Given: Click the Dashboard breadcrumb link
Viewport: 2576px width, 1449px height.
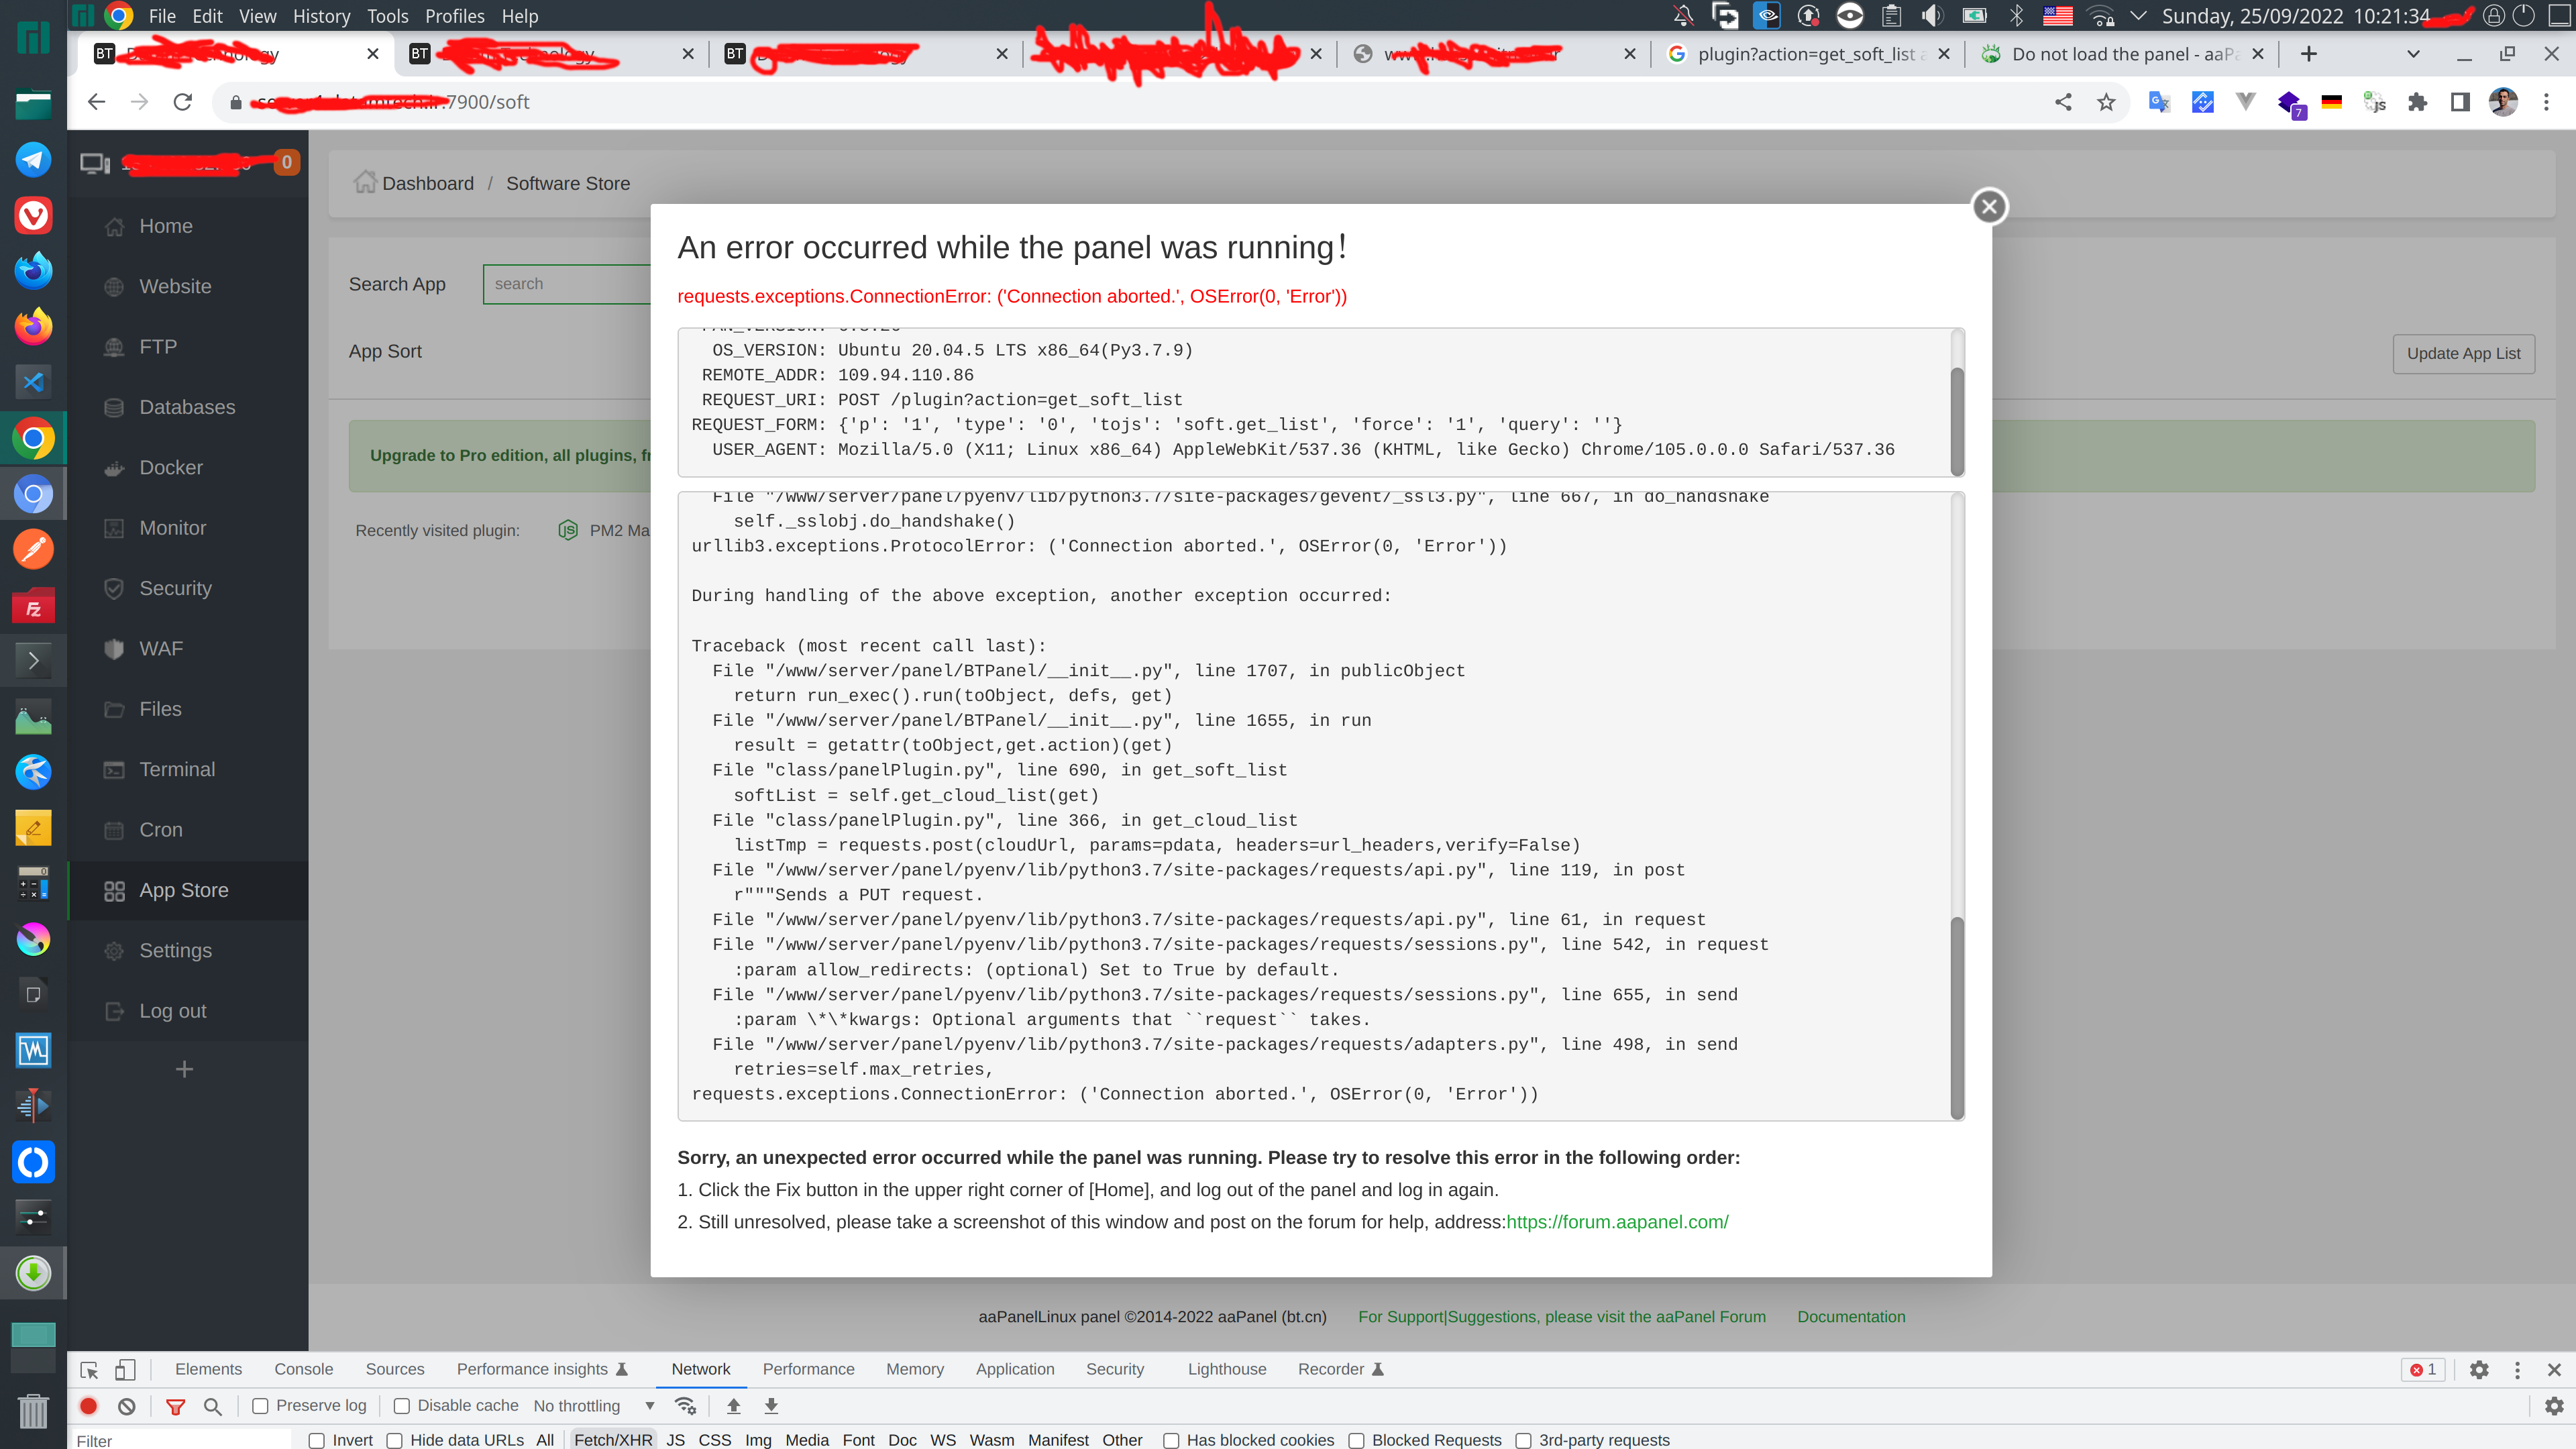Looking at the screenshot, I should 427,184.
